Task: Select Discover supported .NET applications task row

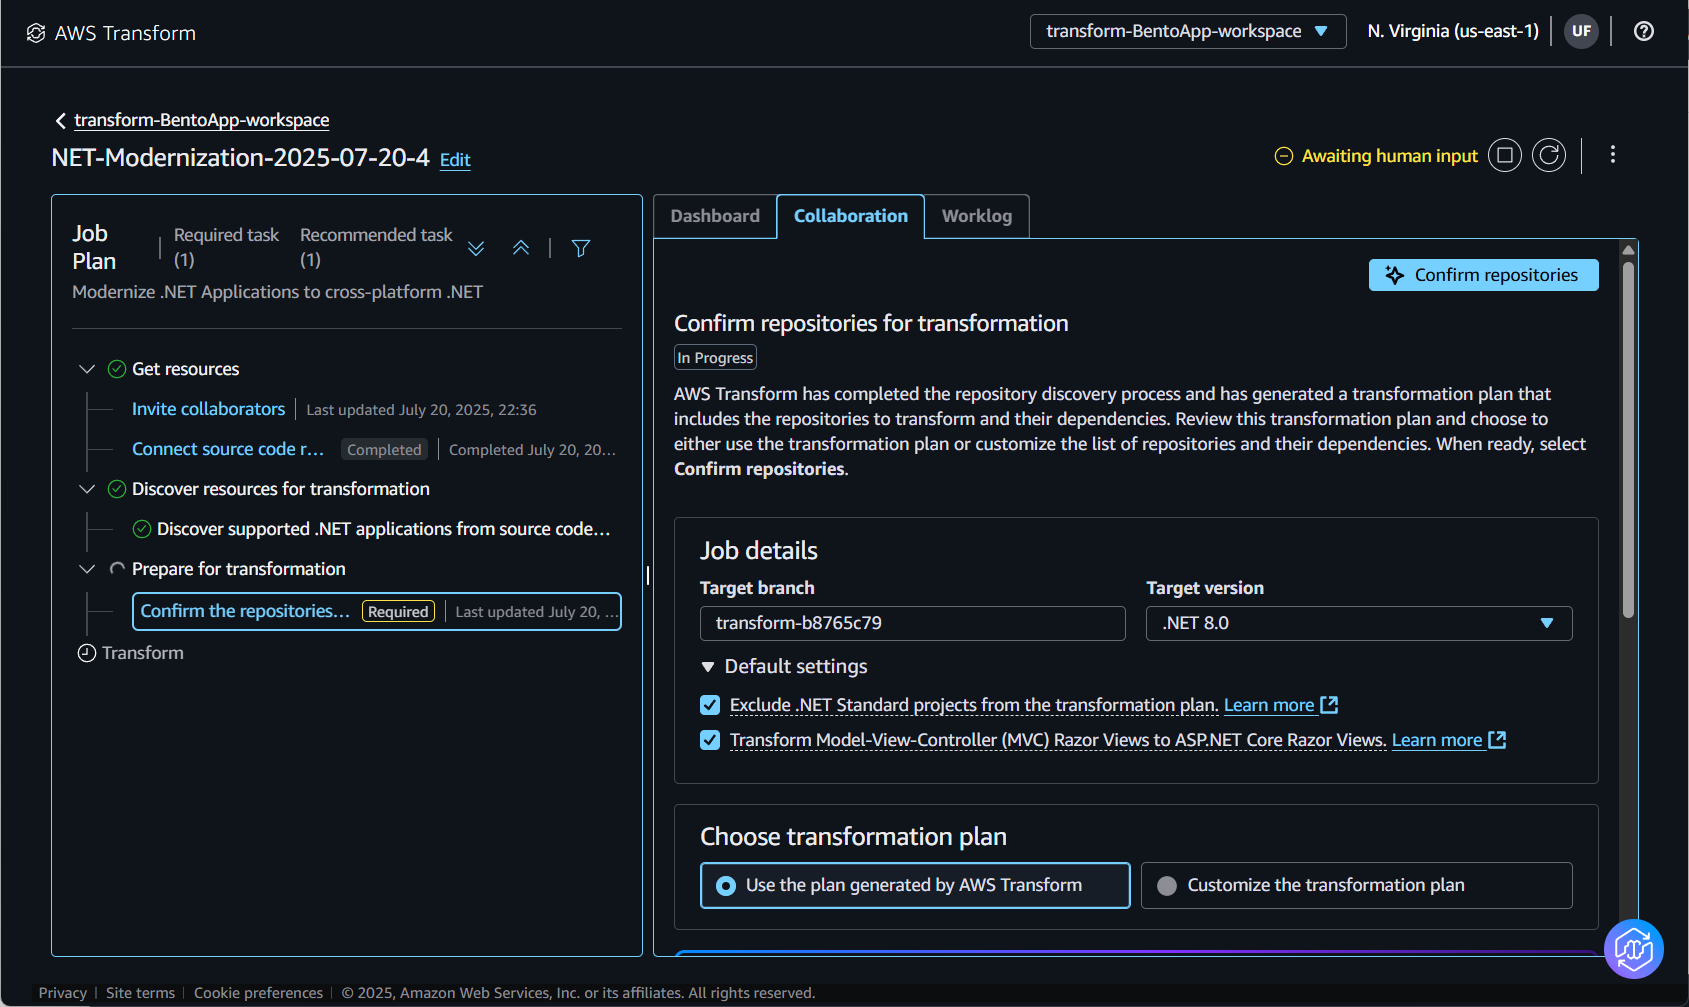Action: (x=384, y=529)
